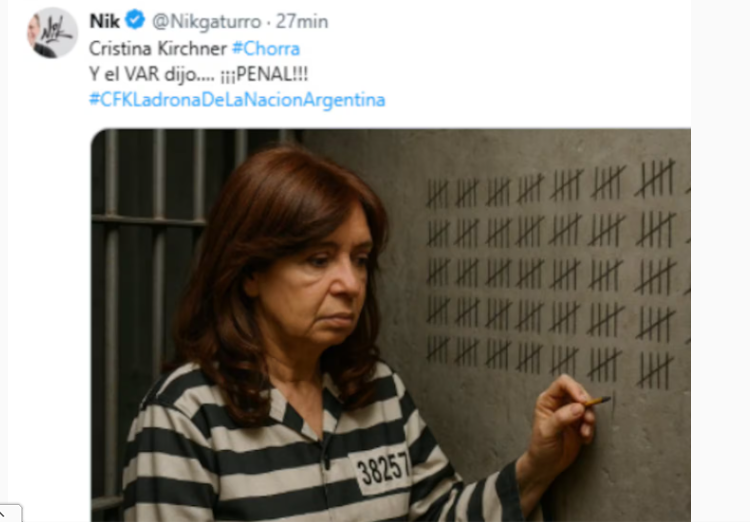Select the "Cristina Kirchner" tweet text
The width and height of the screenshot is (750, 522).
[x=158, y=49]
